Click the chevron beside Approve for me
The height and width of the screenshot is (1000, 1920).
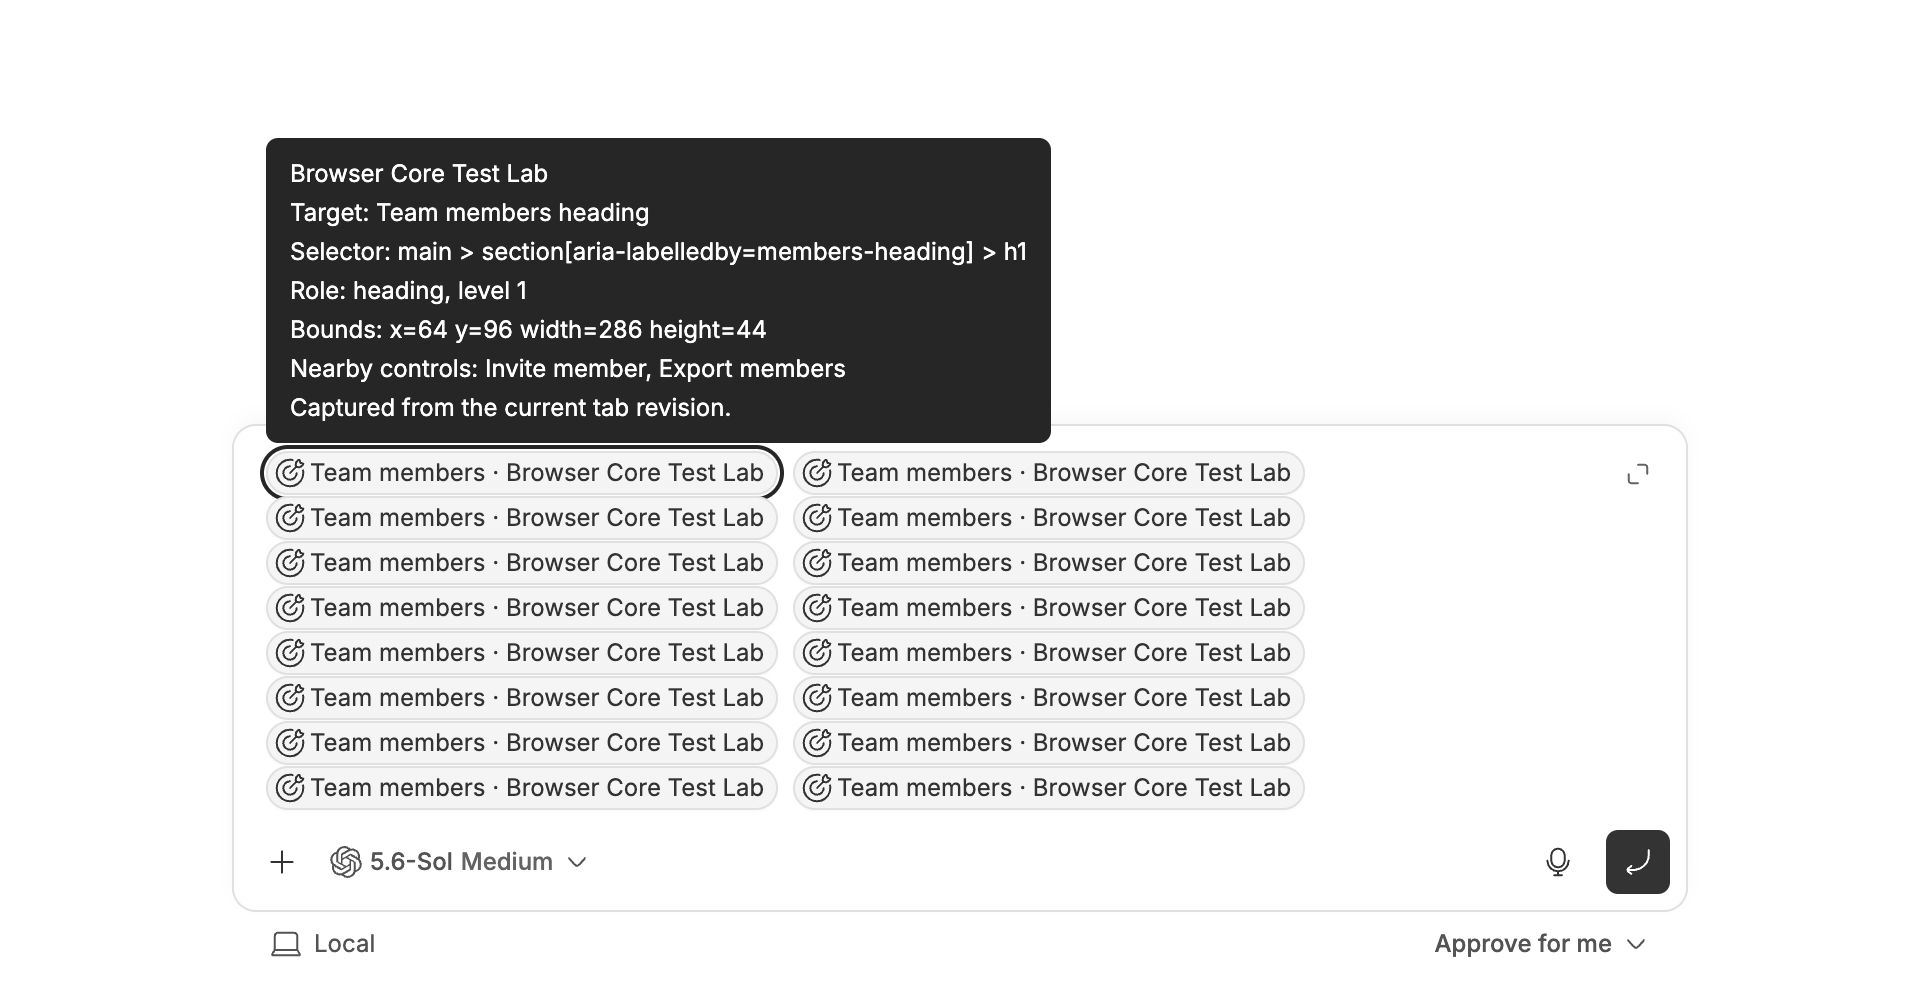(1636, 944)
